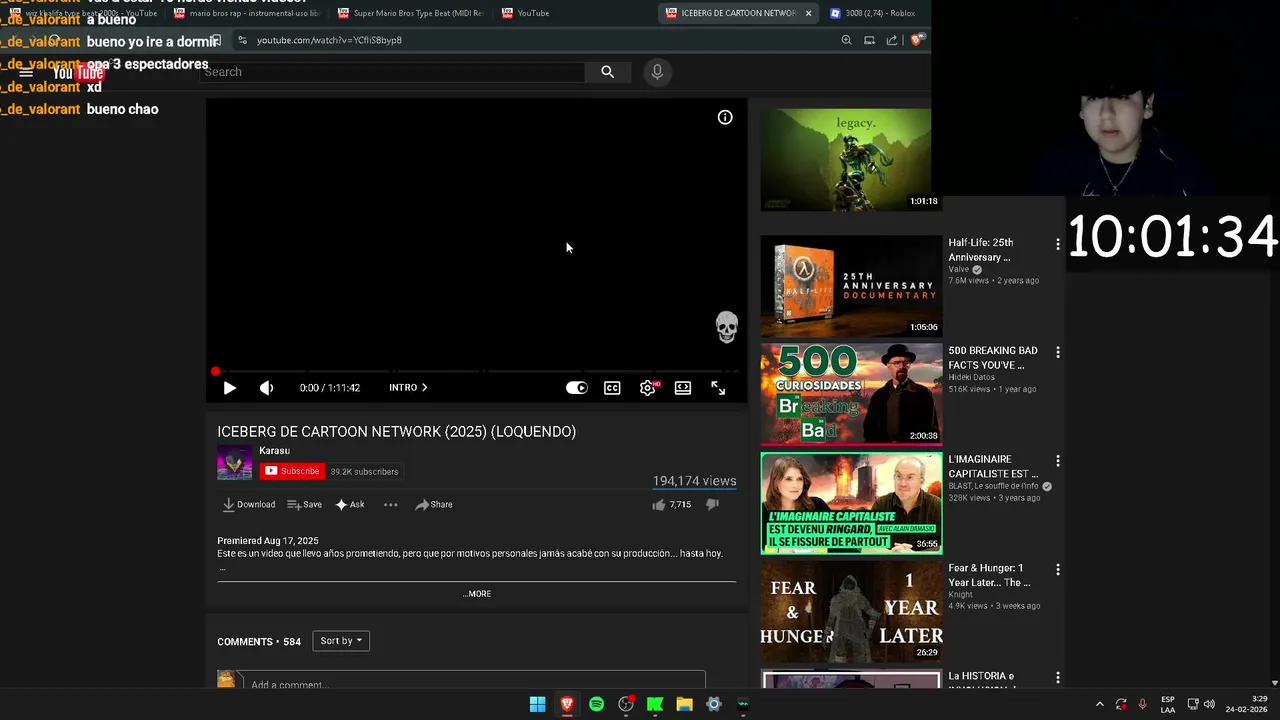Open the INTRO chapter chevron
The image size is (1280, 720).
click(x=424, y=388)
